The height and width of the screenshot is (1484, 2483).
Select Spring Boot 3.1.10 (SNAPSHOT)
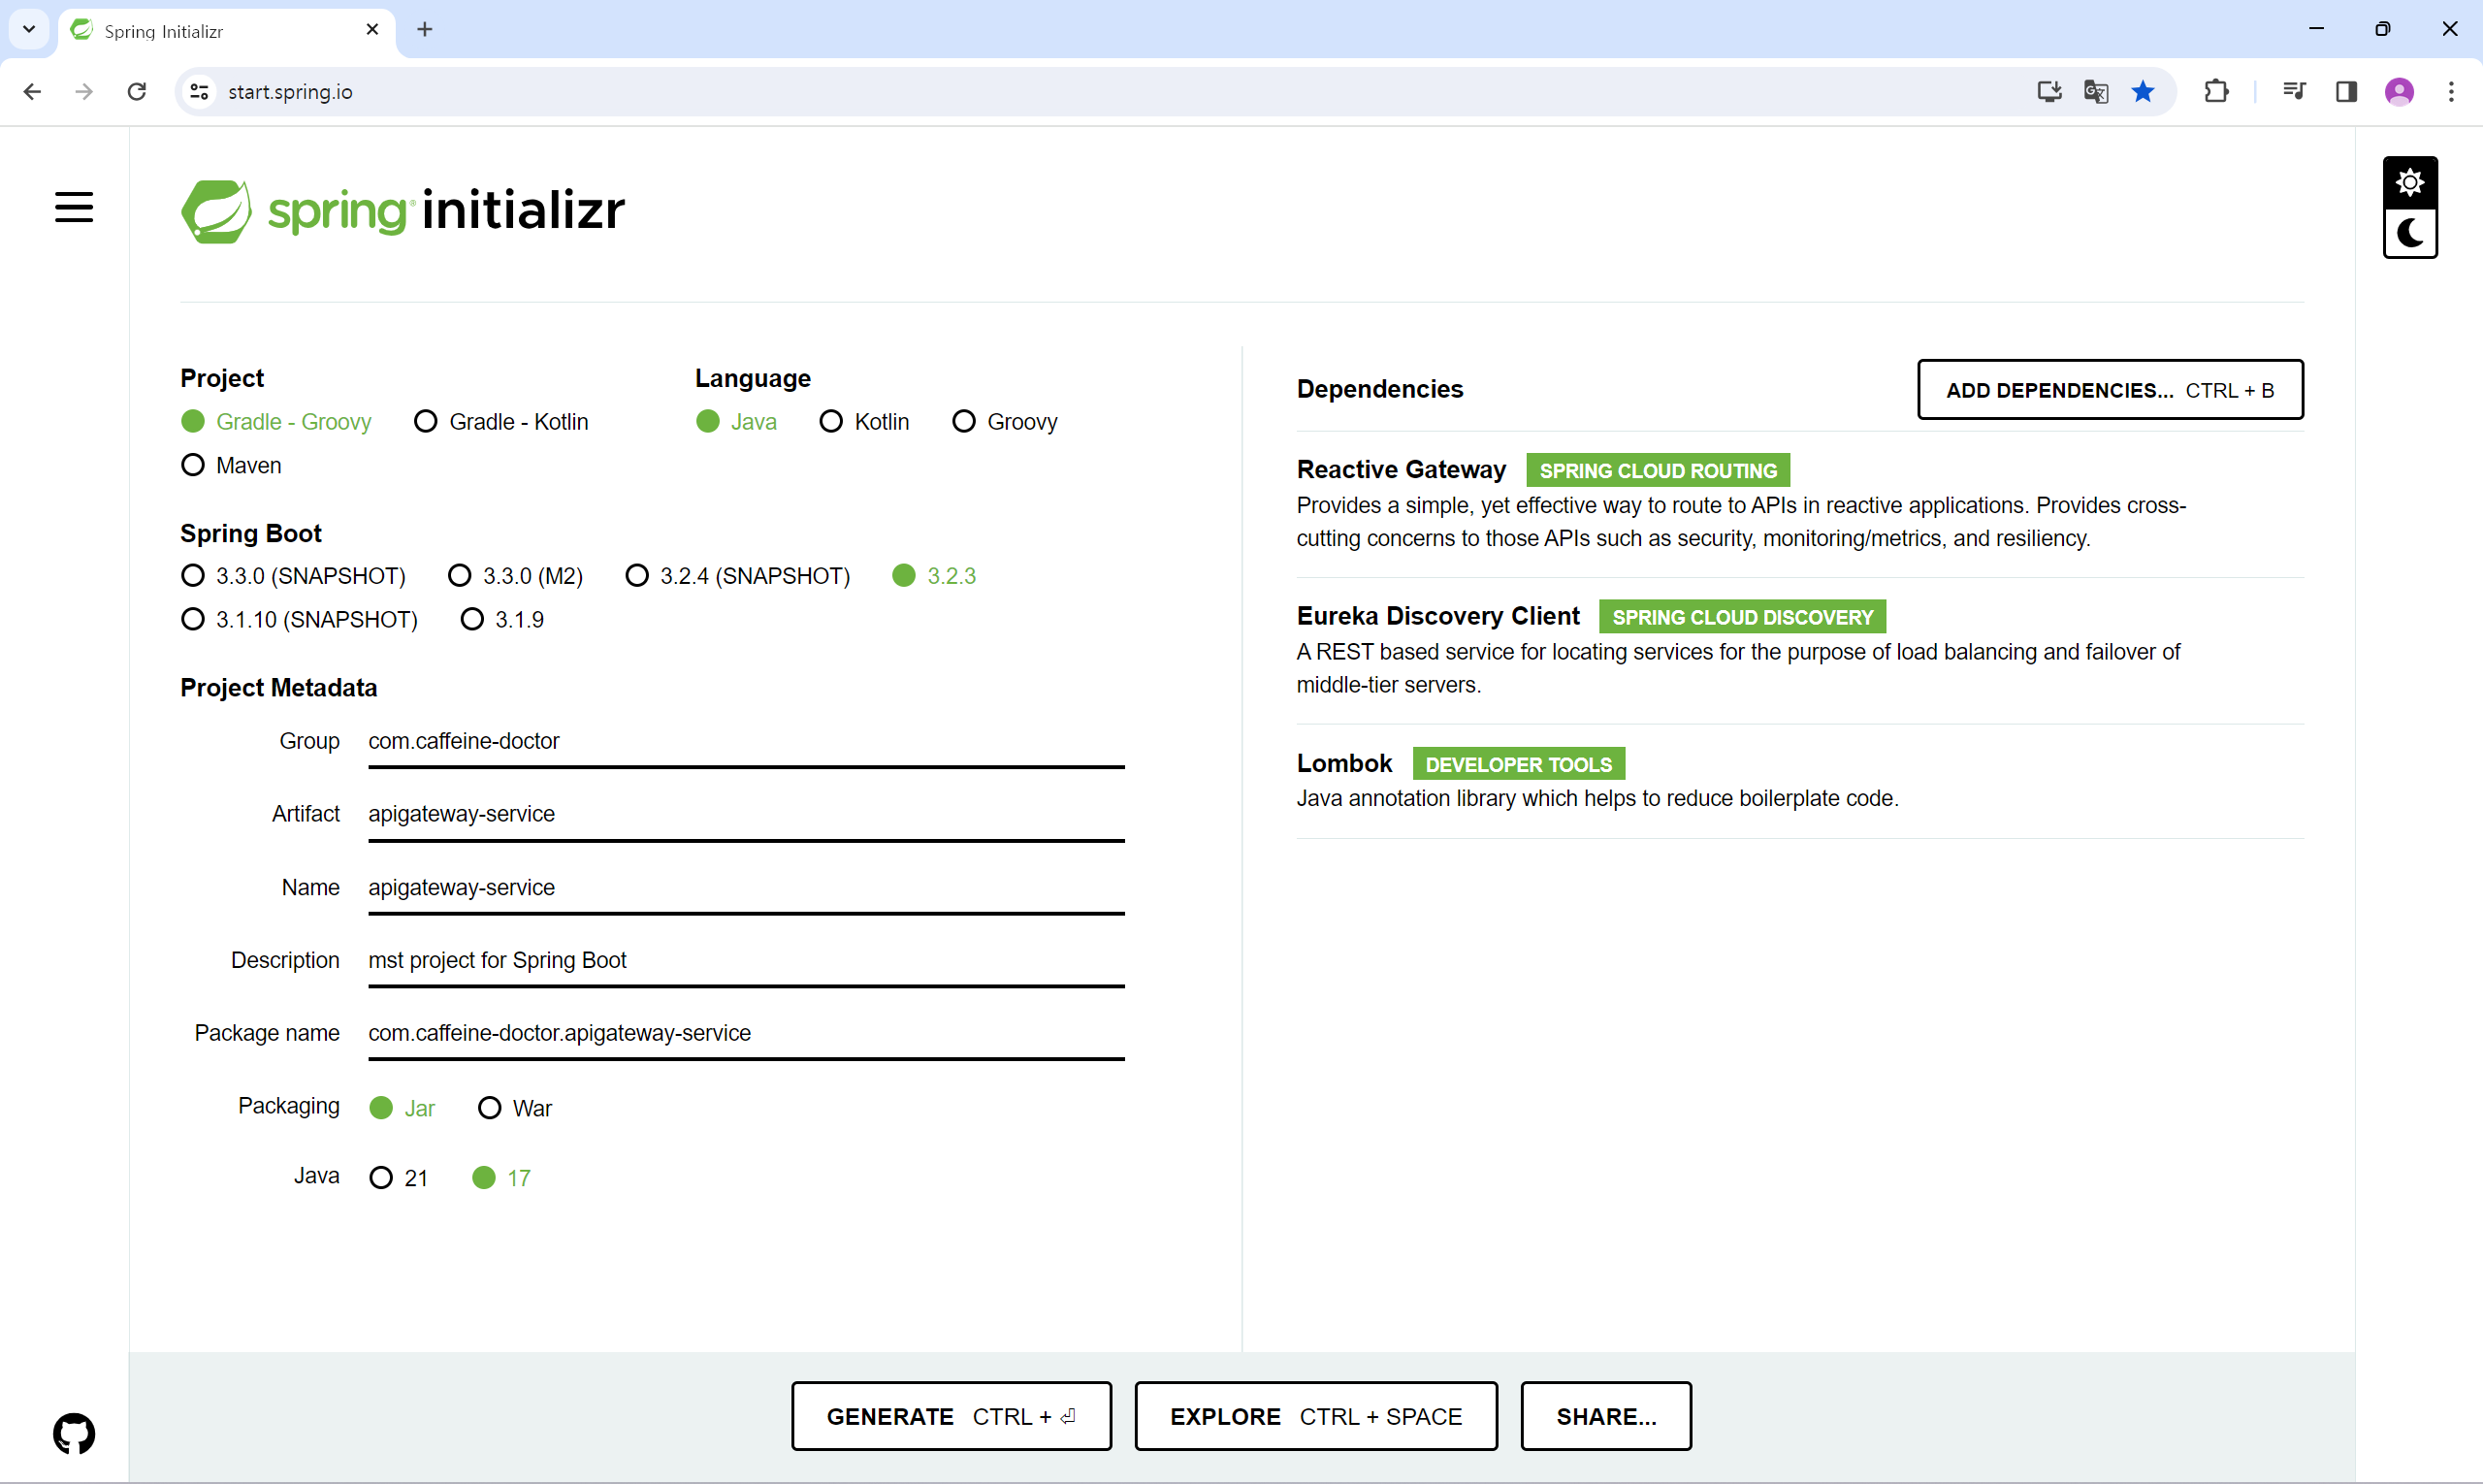click(299, 620)
